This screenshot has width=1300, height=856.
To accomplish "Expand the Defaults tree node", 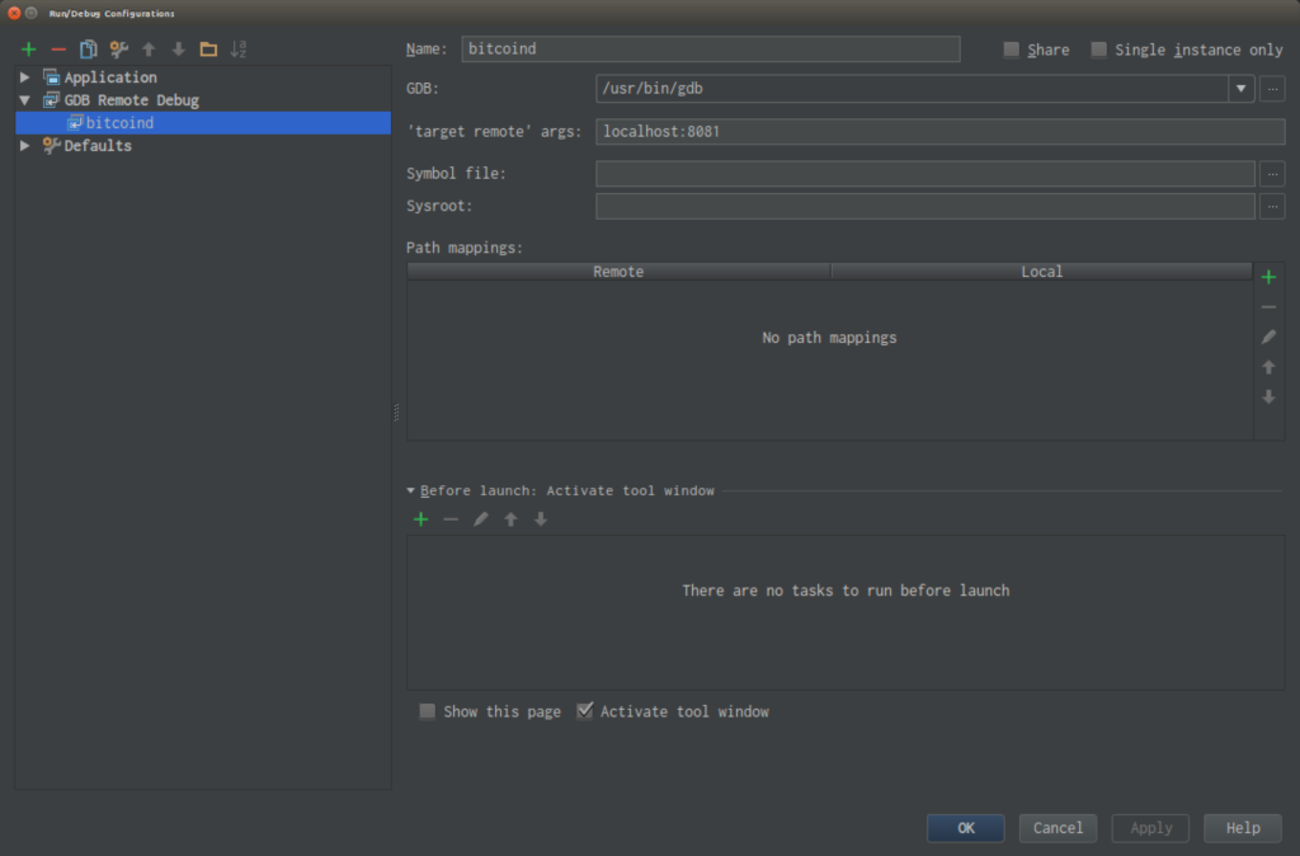I will click(x=24, y=145).
